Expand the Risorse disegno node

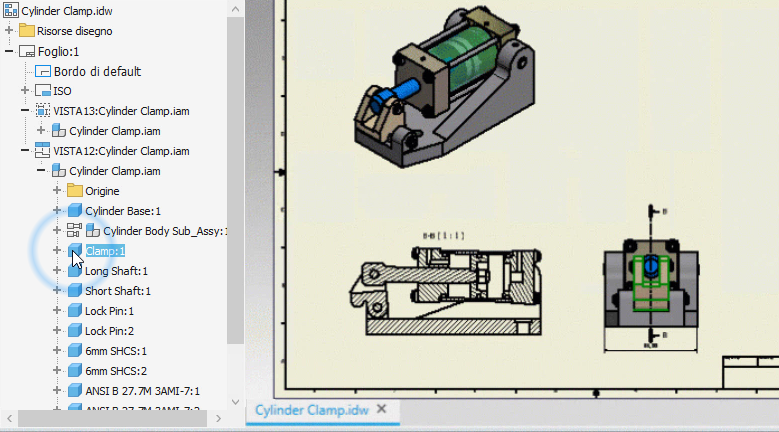pyautogui.click(x=9, y=30)
